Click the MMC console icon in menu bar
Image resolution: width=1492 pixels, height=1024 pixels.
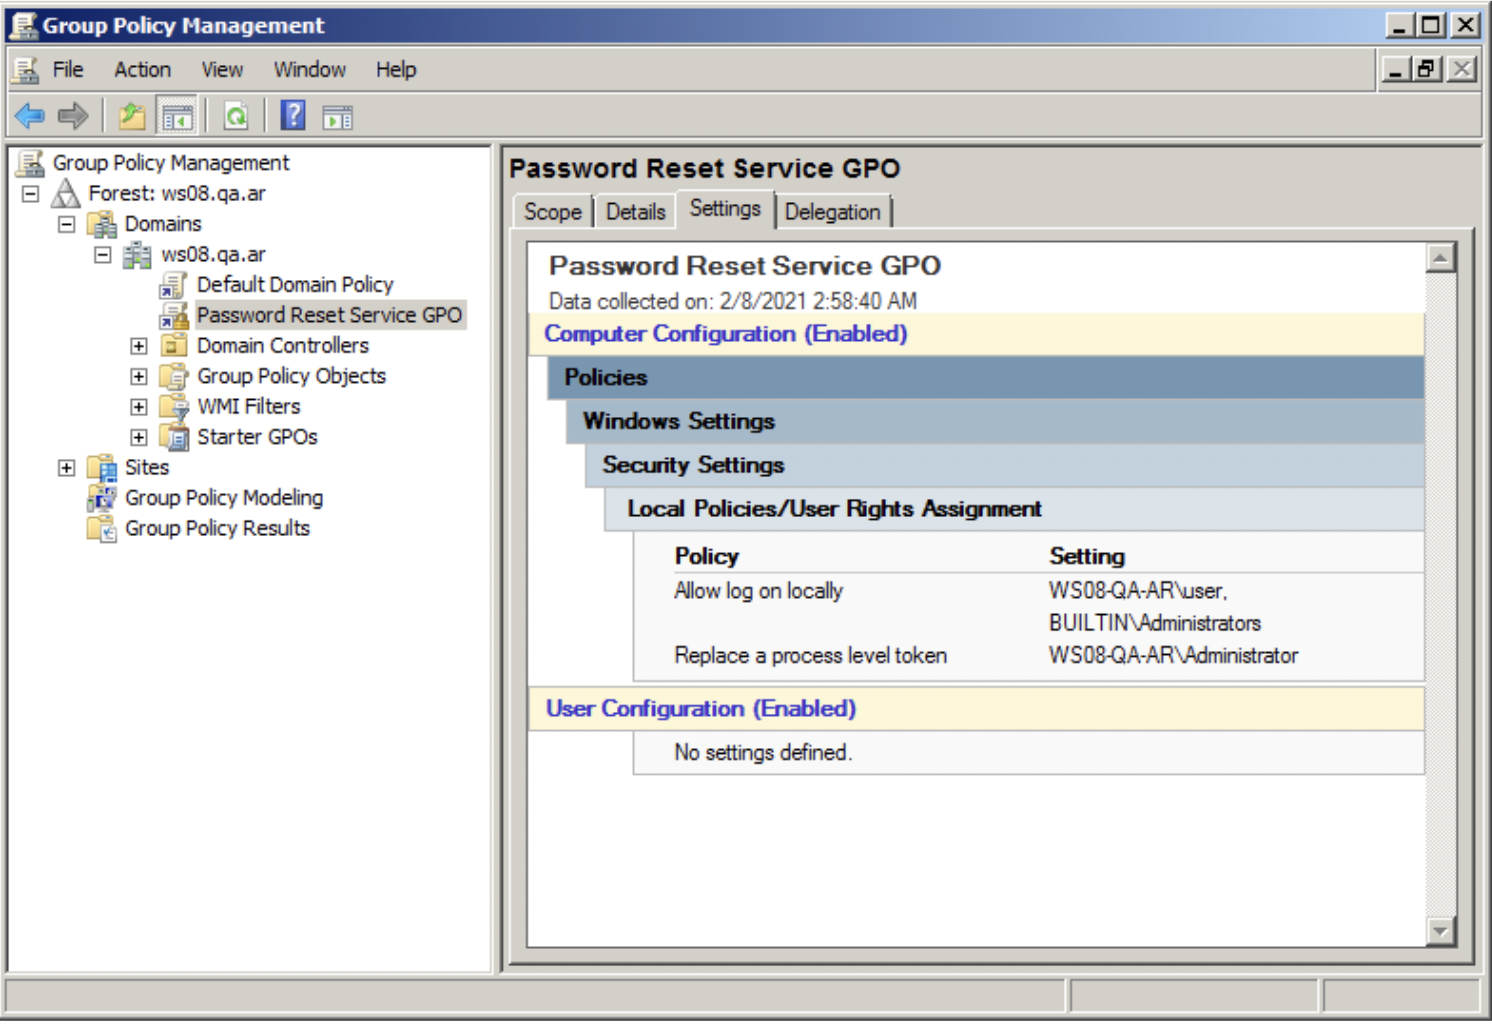(x=26, y=70)
